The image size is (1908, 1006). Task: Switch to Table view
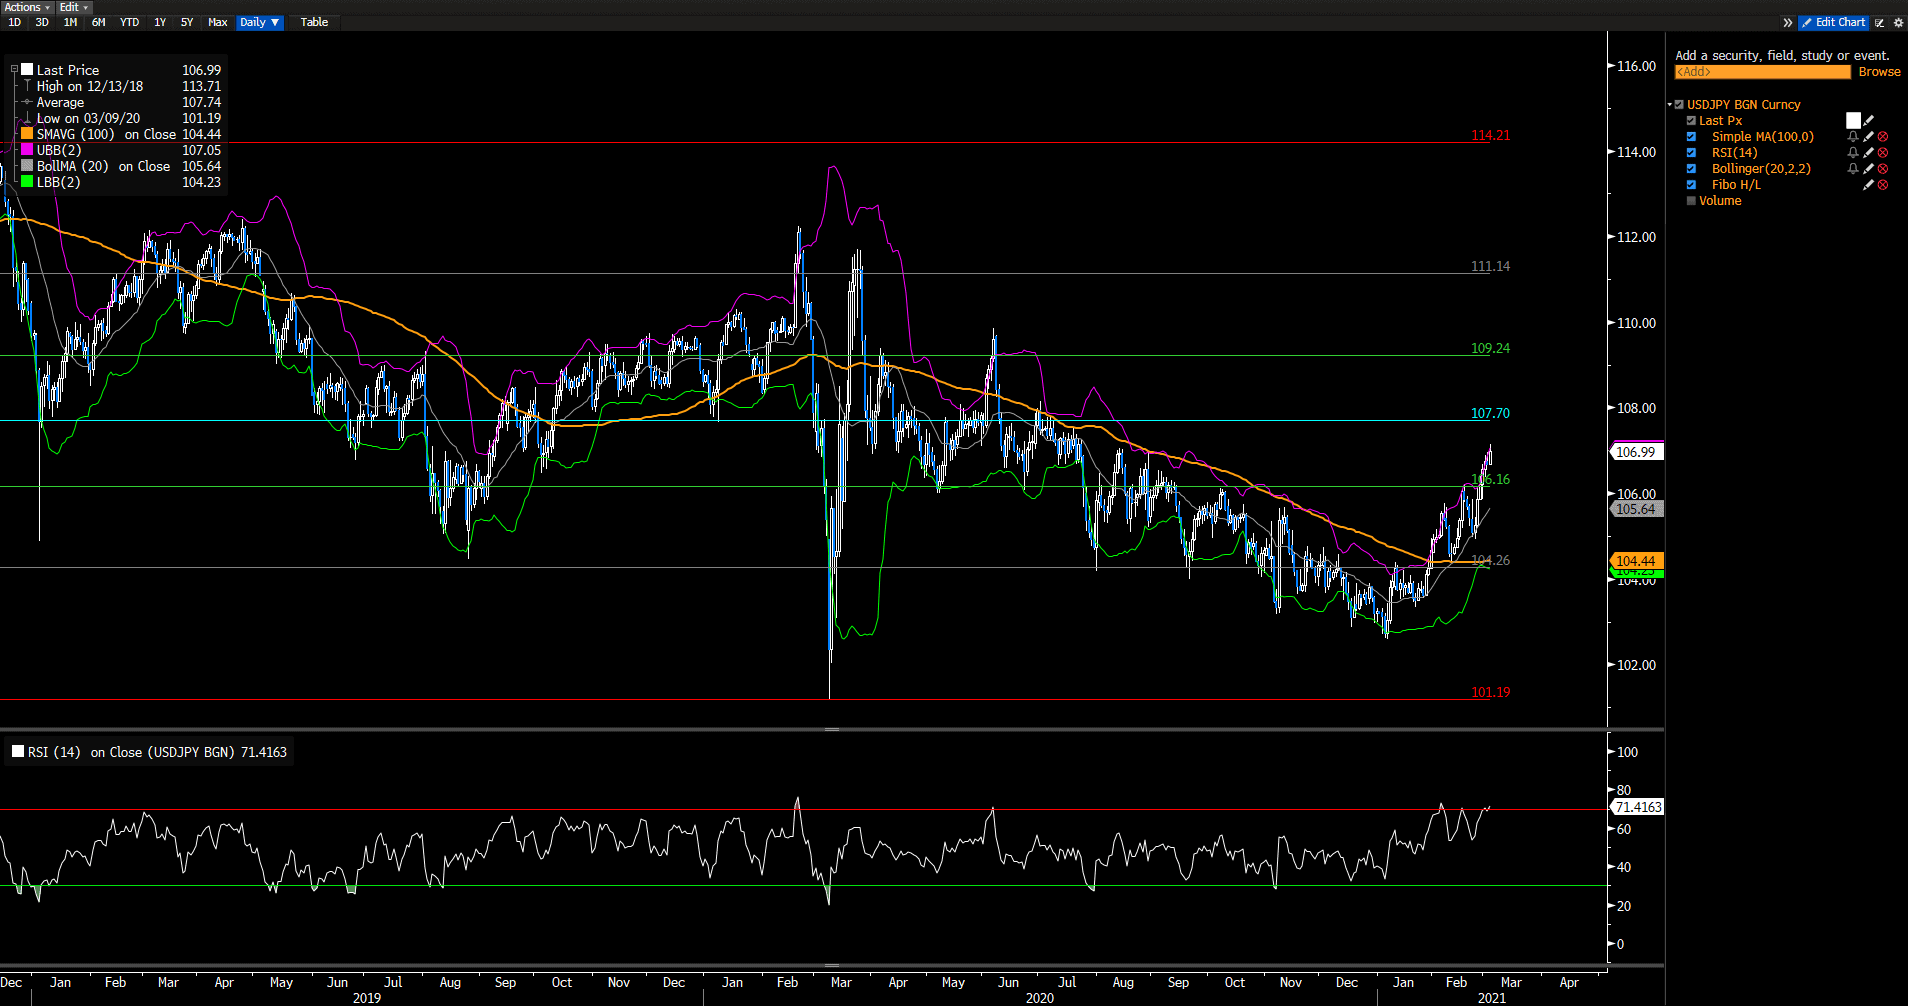(314, 22)
